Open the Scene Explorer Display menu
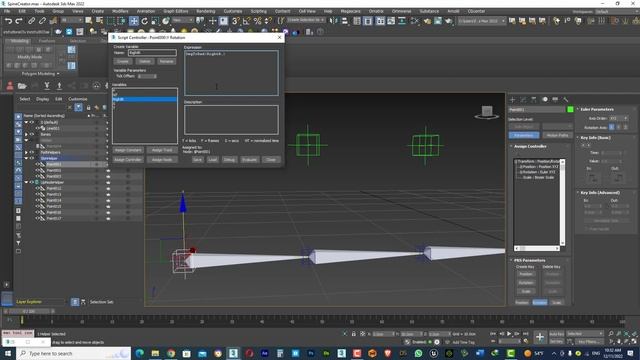This screenshot has height=360, width=640. point(42,99)
